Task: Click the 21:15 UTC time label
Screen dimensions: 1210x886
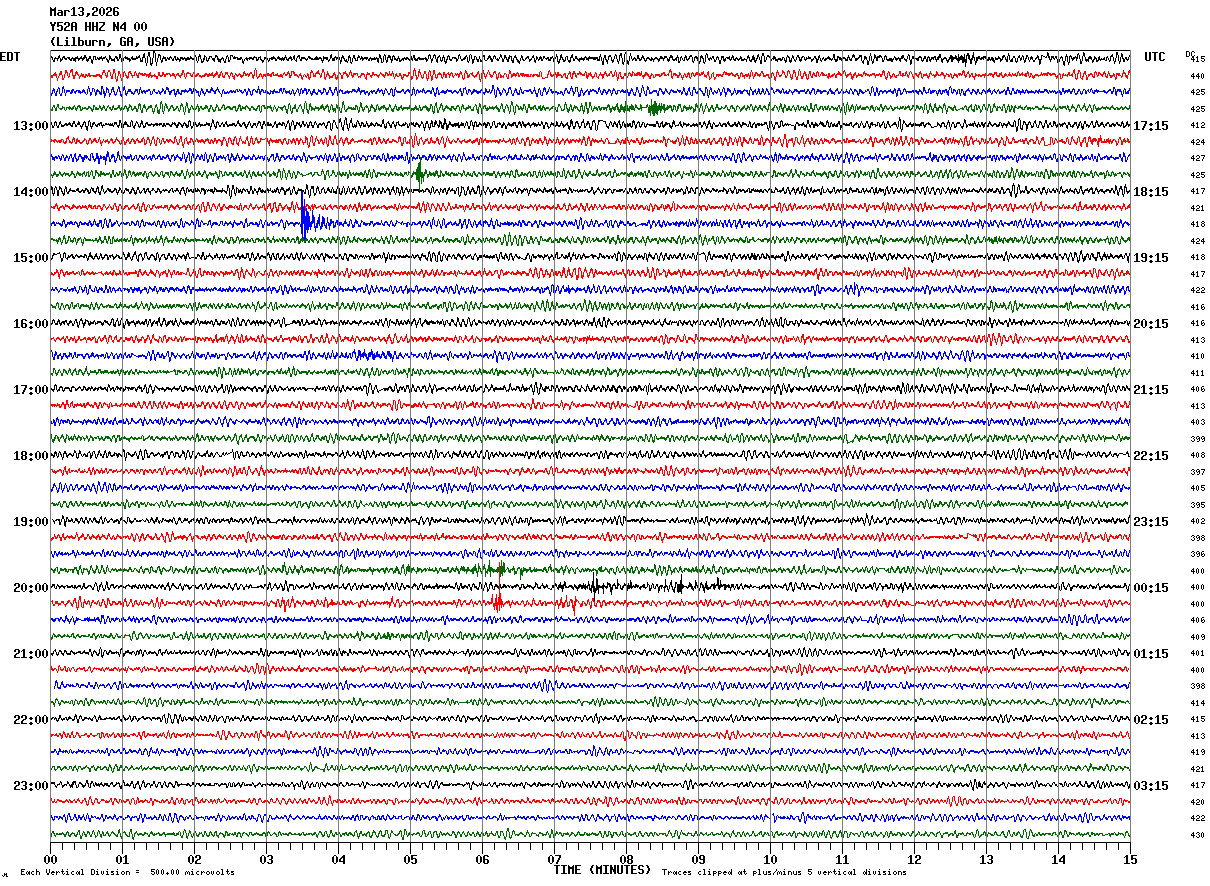Action: click(x=1151, y=390)
